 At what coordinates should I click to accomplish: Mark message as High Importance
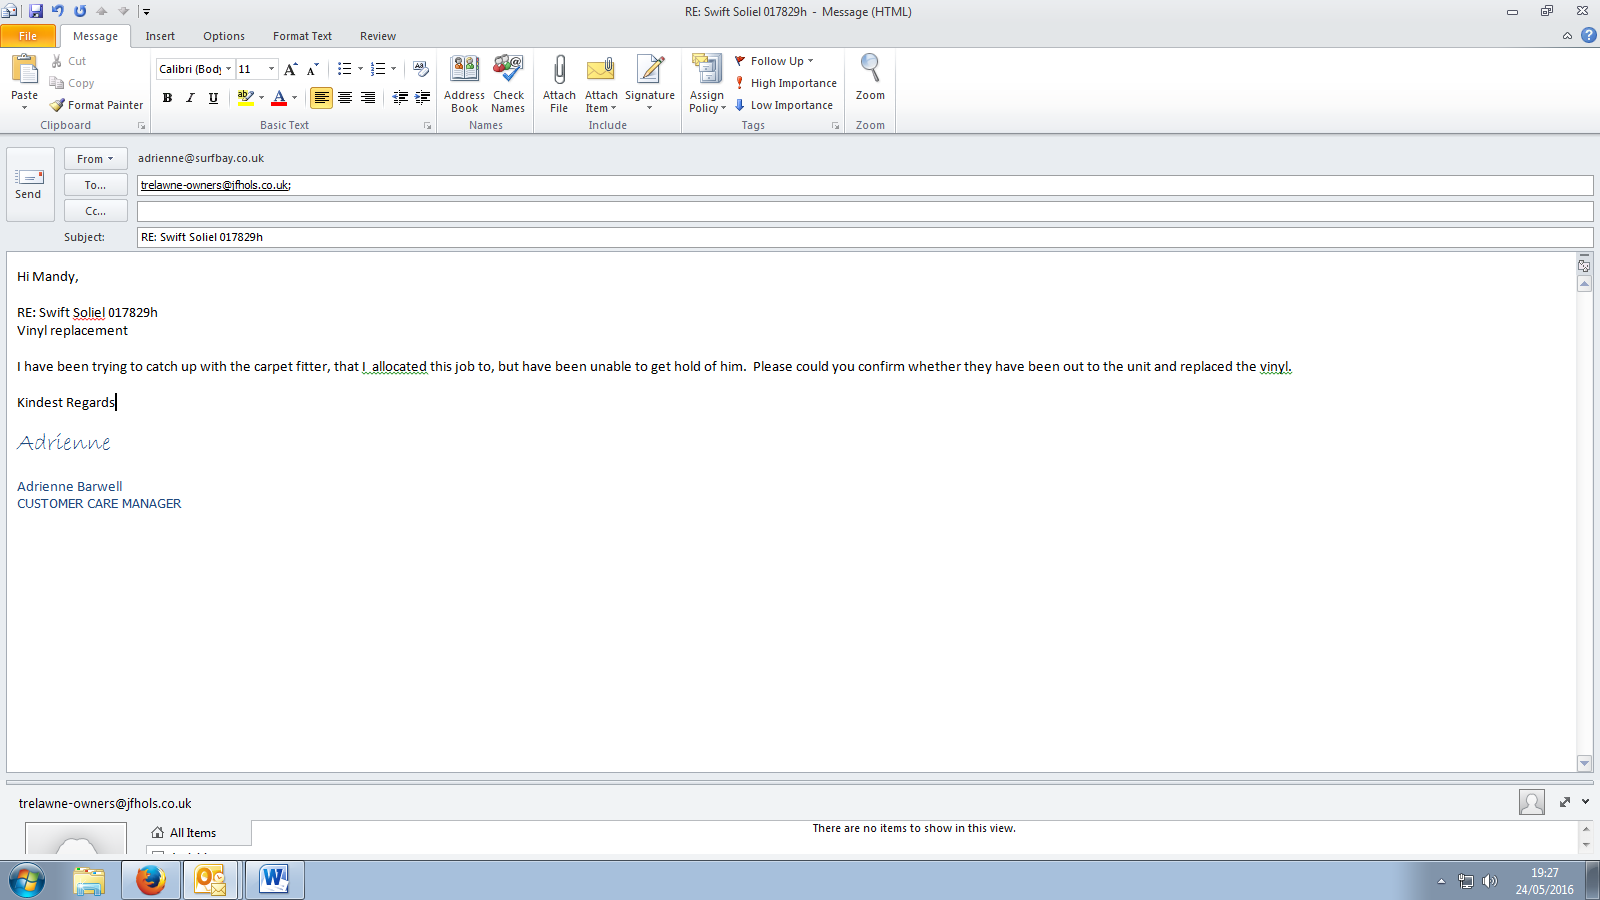coord(785,83)
